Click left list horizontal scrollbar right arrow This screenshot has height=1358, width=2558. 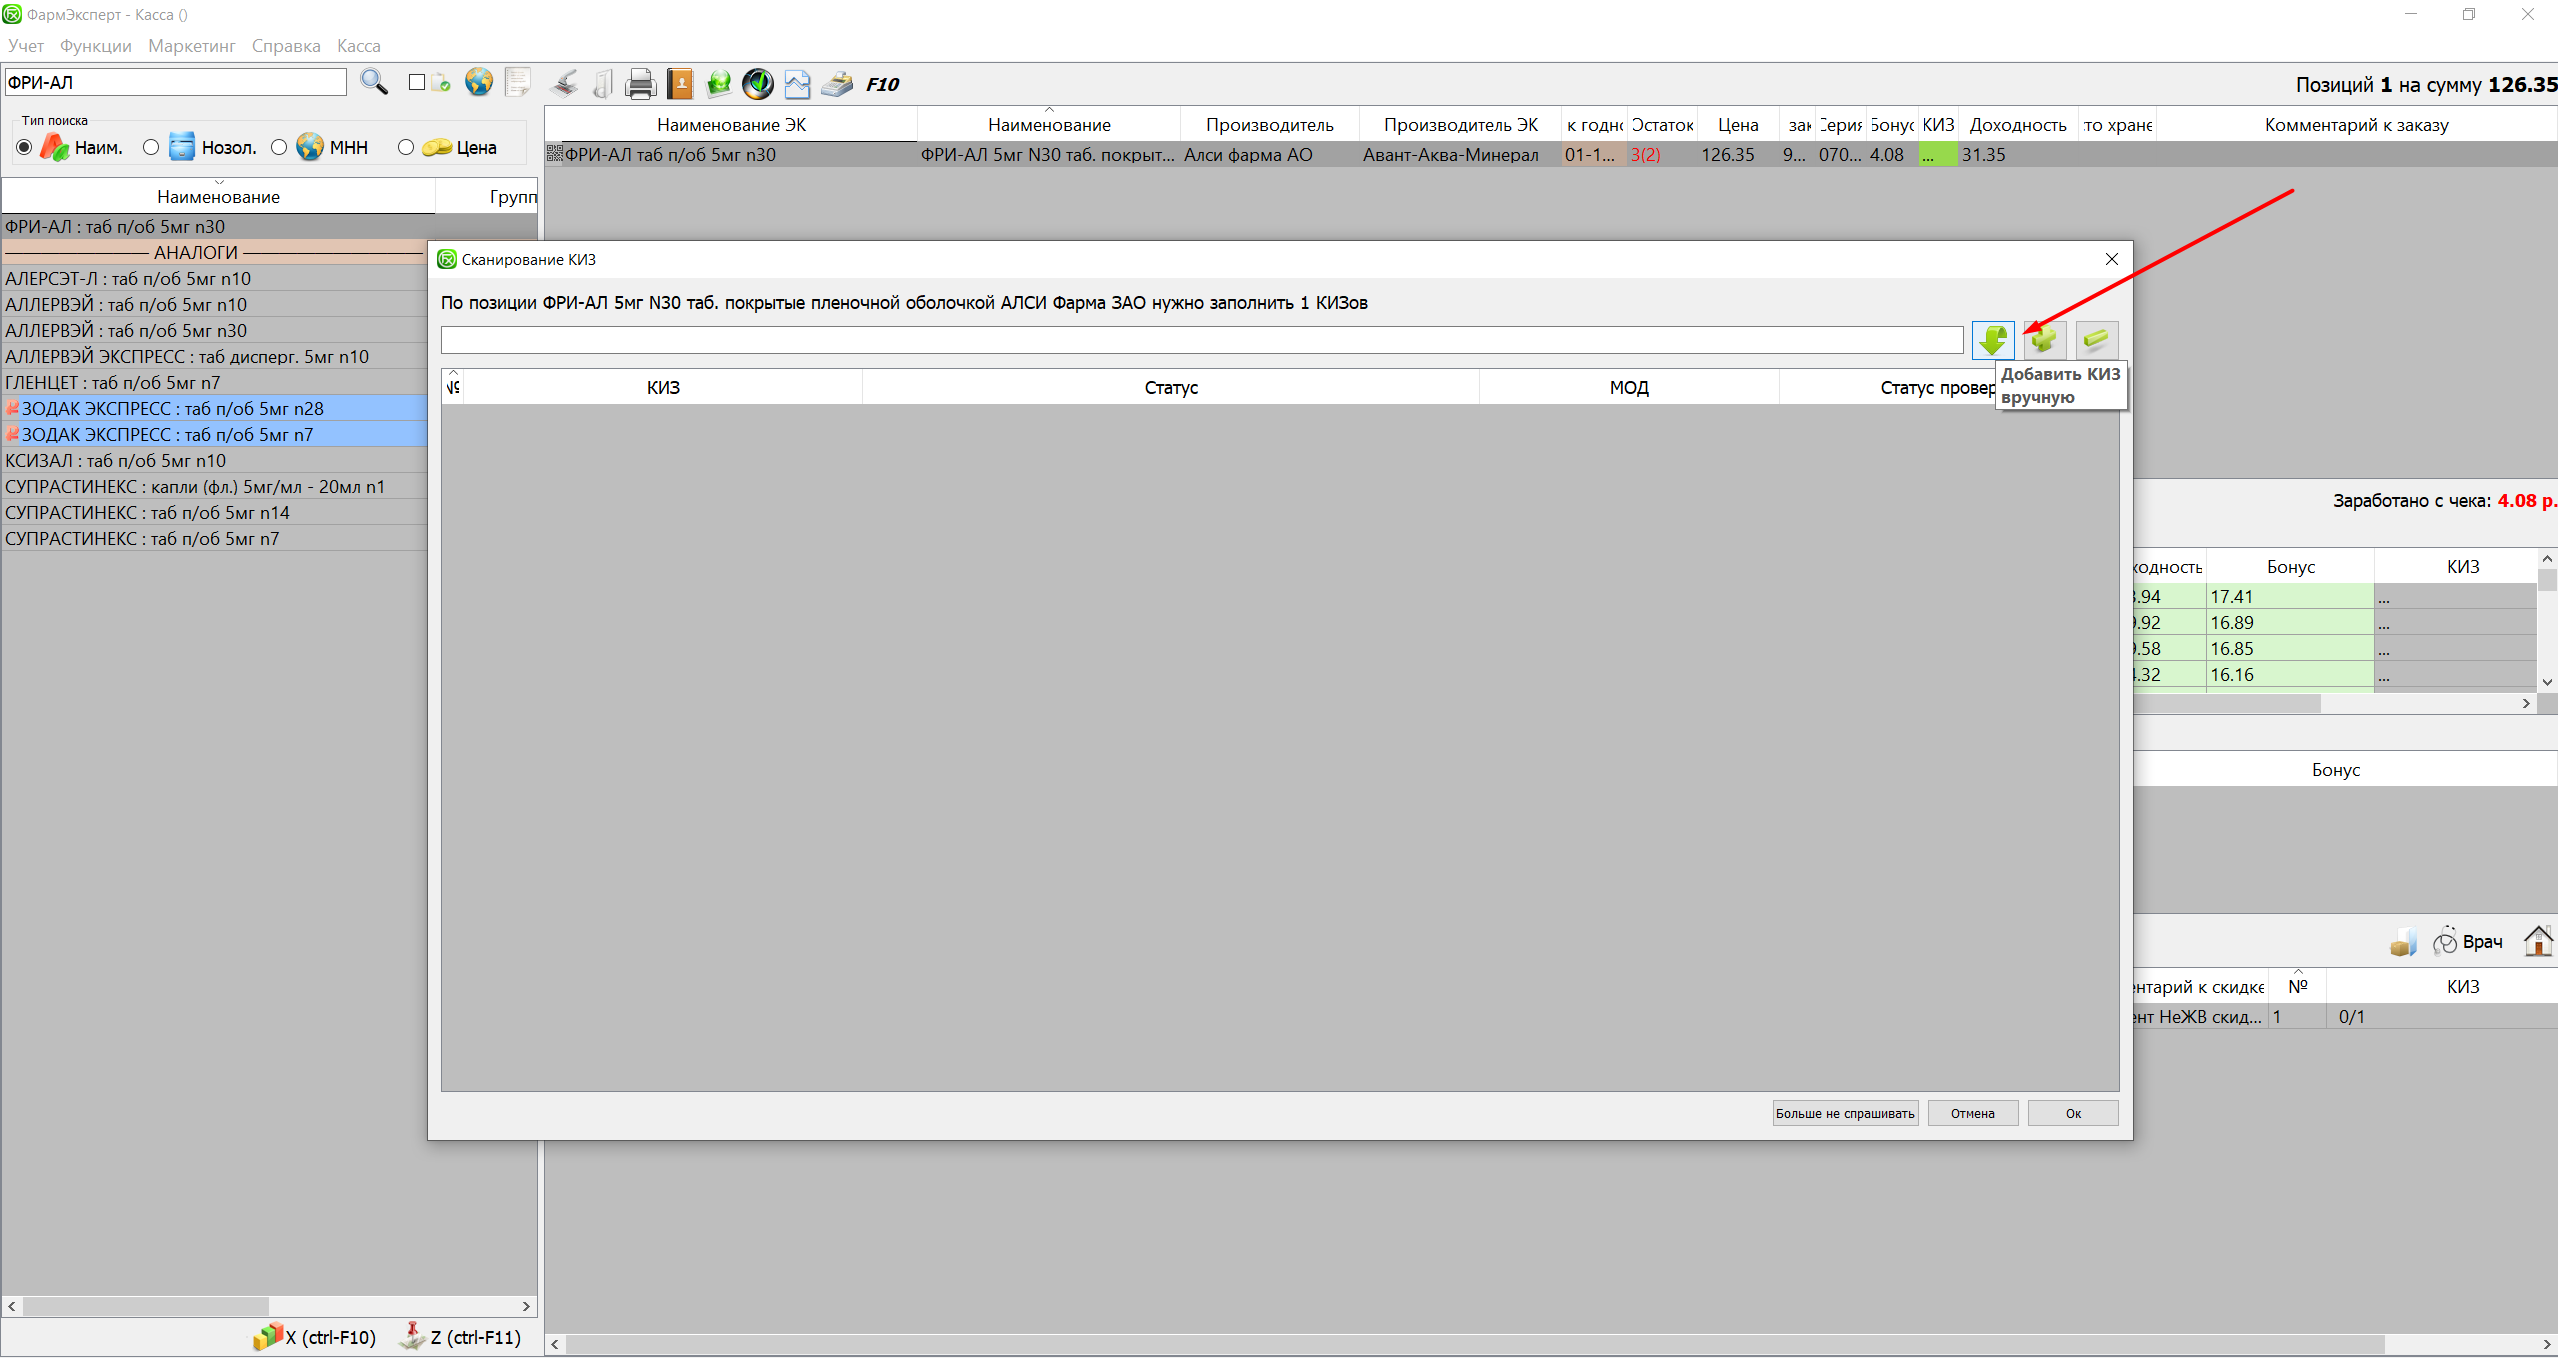pos(526,1306)
